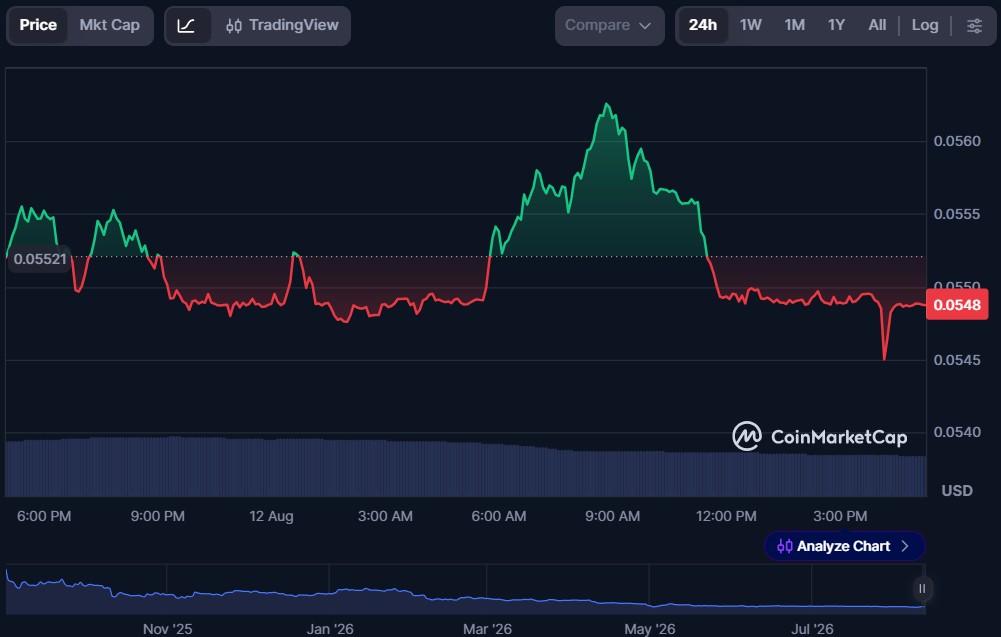This screenshot has height=637, width=1001.
Task: Click the pause handle on range navigator
Action: pos(922,588)
